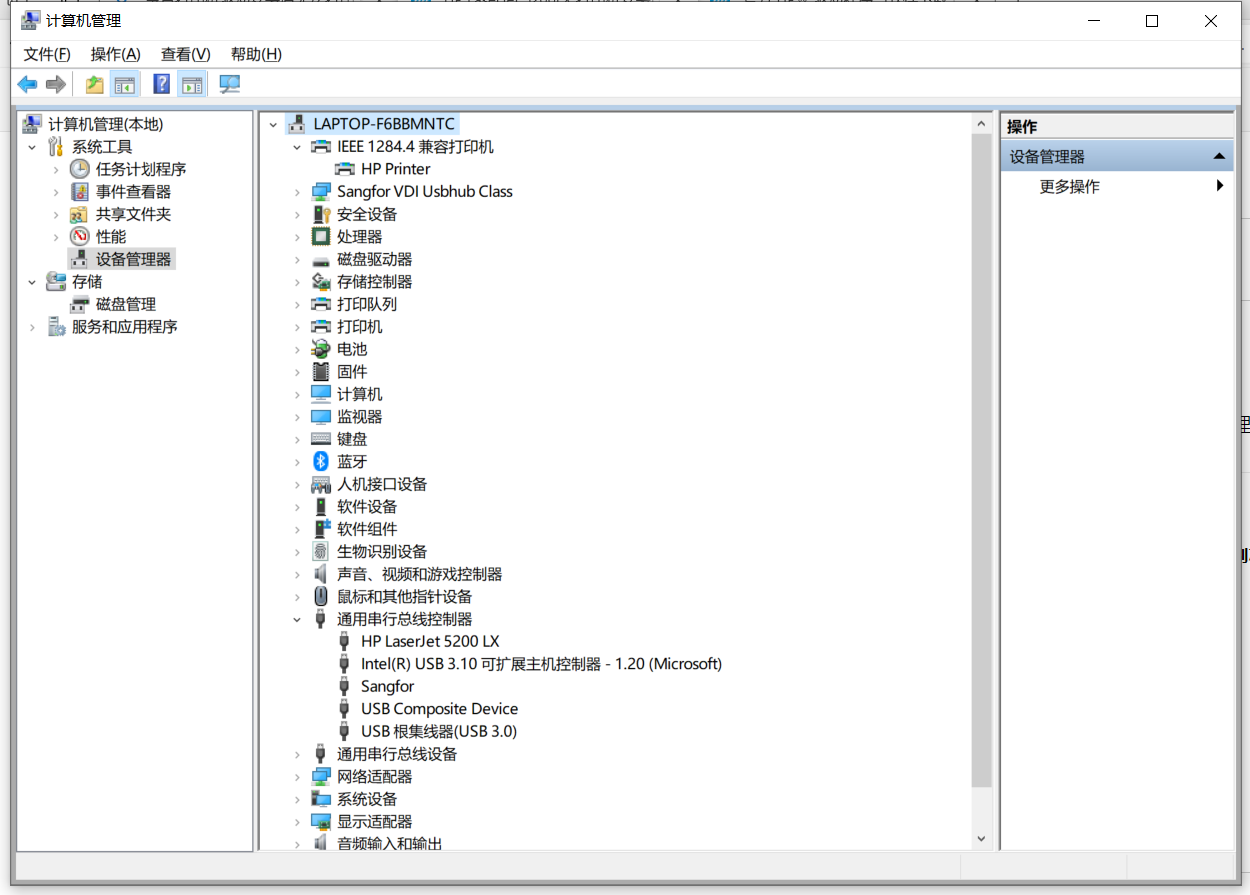Open the 操作(A) menu
1250x895 pixels.
[x=115, y=54]
